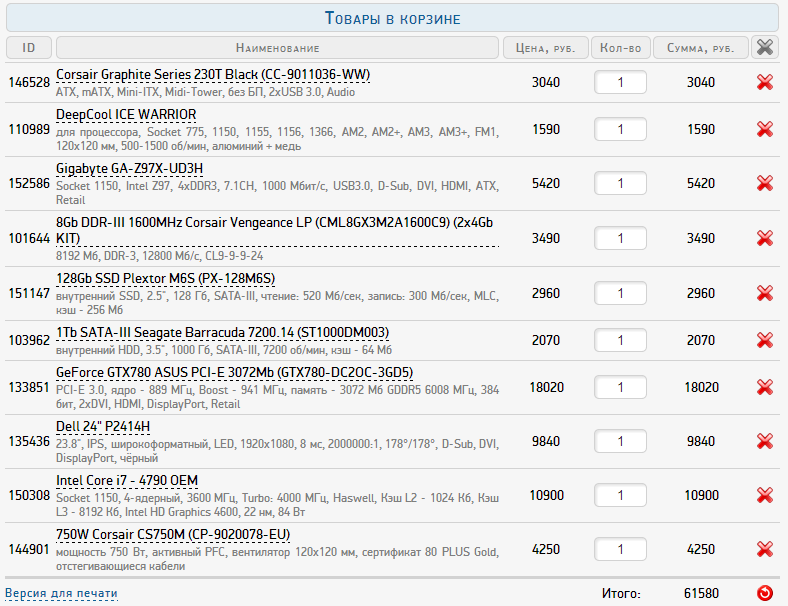
Task: Click the Итого: label
Action: [x=621, y=594]
